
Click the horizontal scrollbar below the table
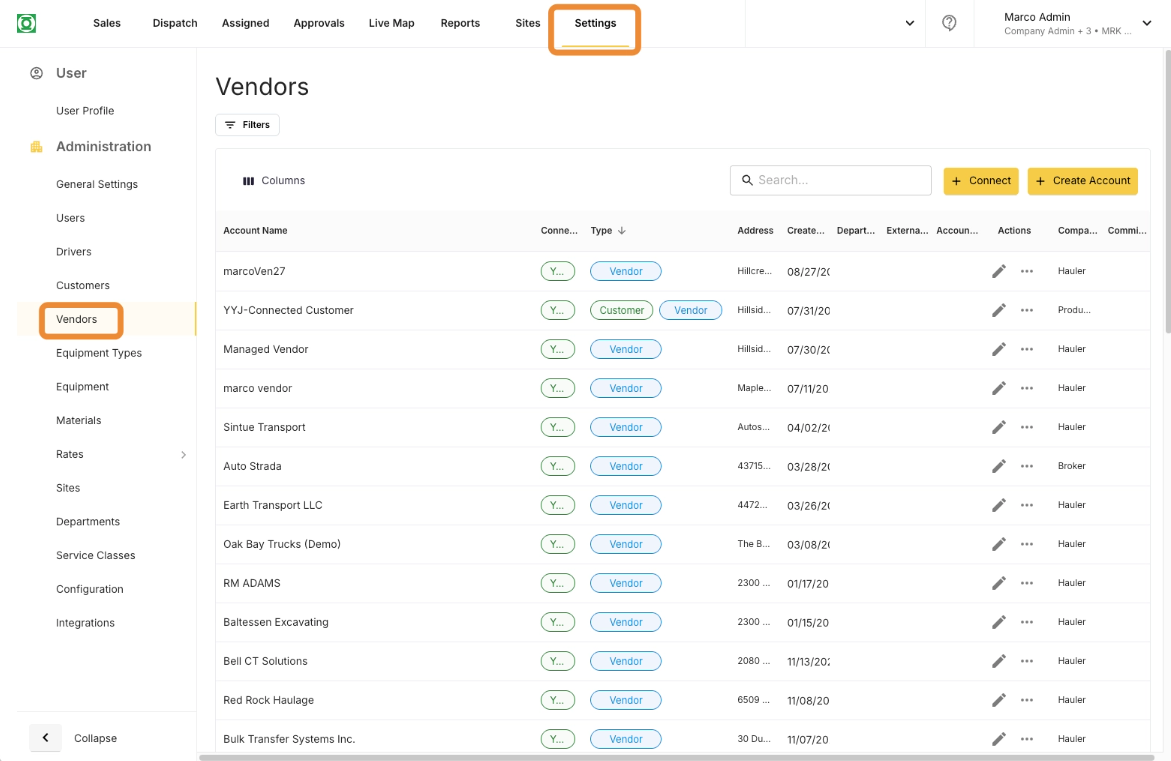tap(677, 757)
